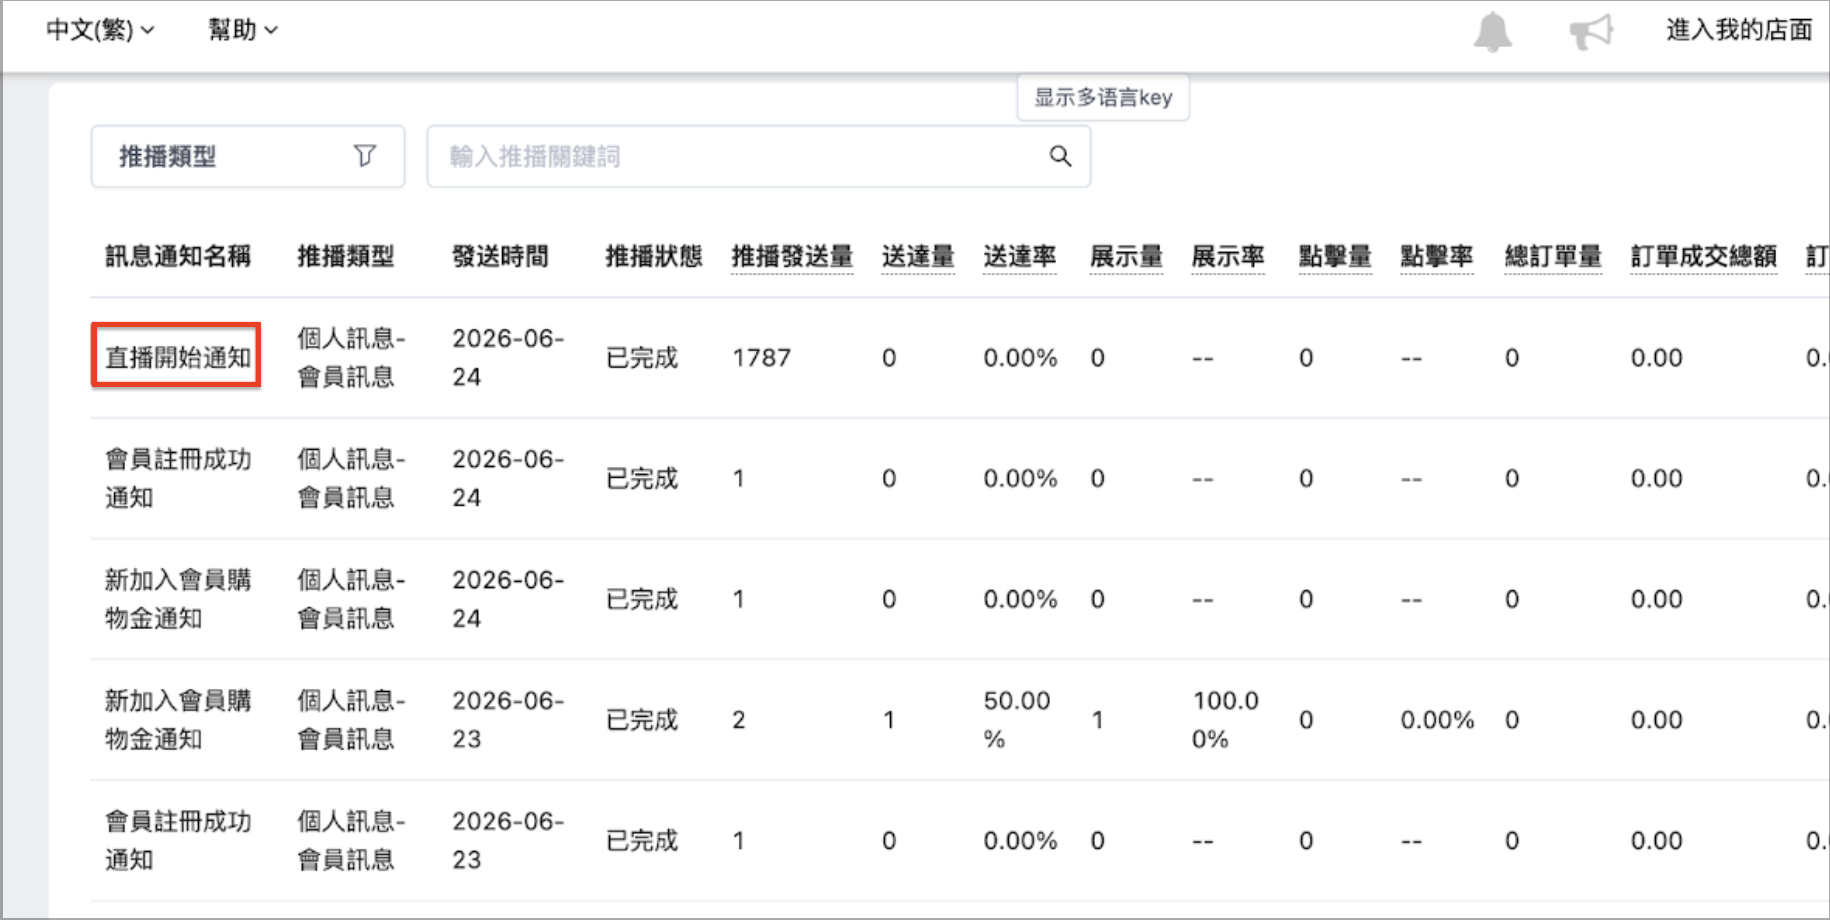
Task: Click 個人訊息-會員訊息 type in 直播開始通知 row
Action: tap(351, 358)
